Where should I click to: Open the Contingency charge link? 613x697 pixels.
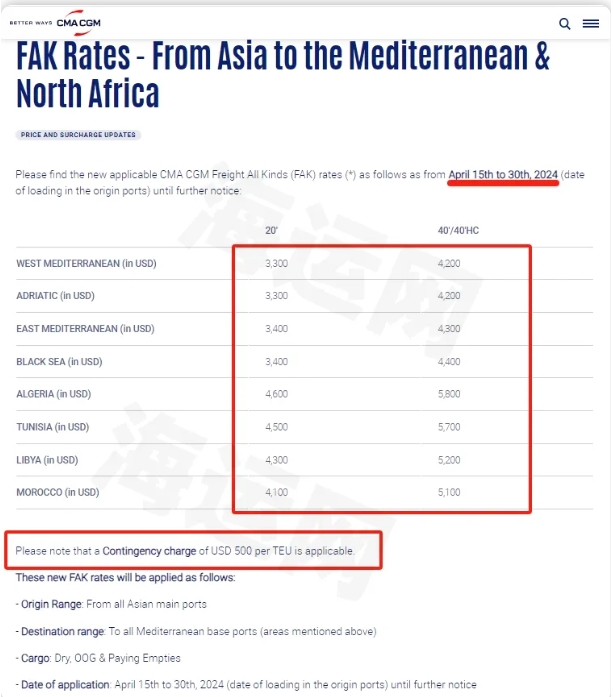[x=149, y=551]
